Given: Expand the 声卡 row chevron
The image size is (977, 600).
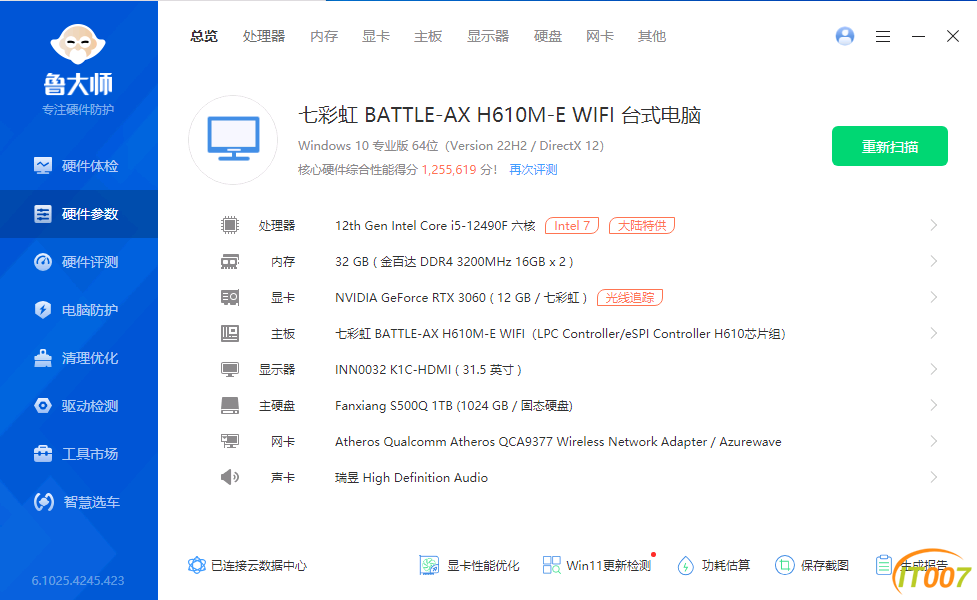Looking at the screenshot, I should 933,477.
